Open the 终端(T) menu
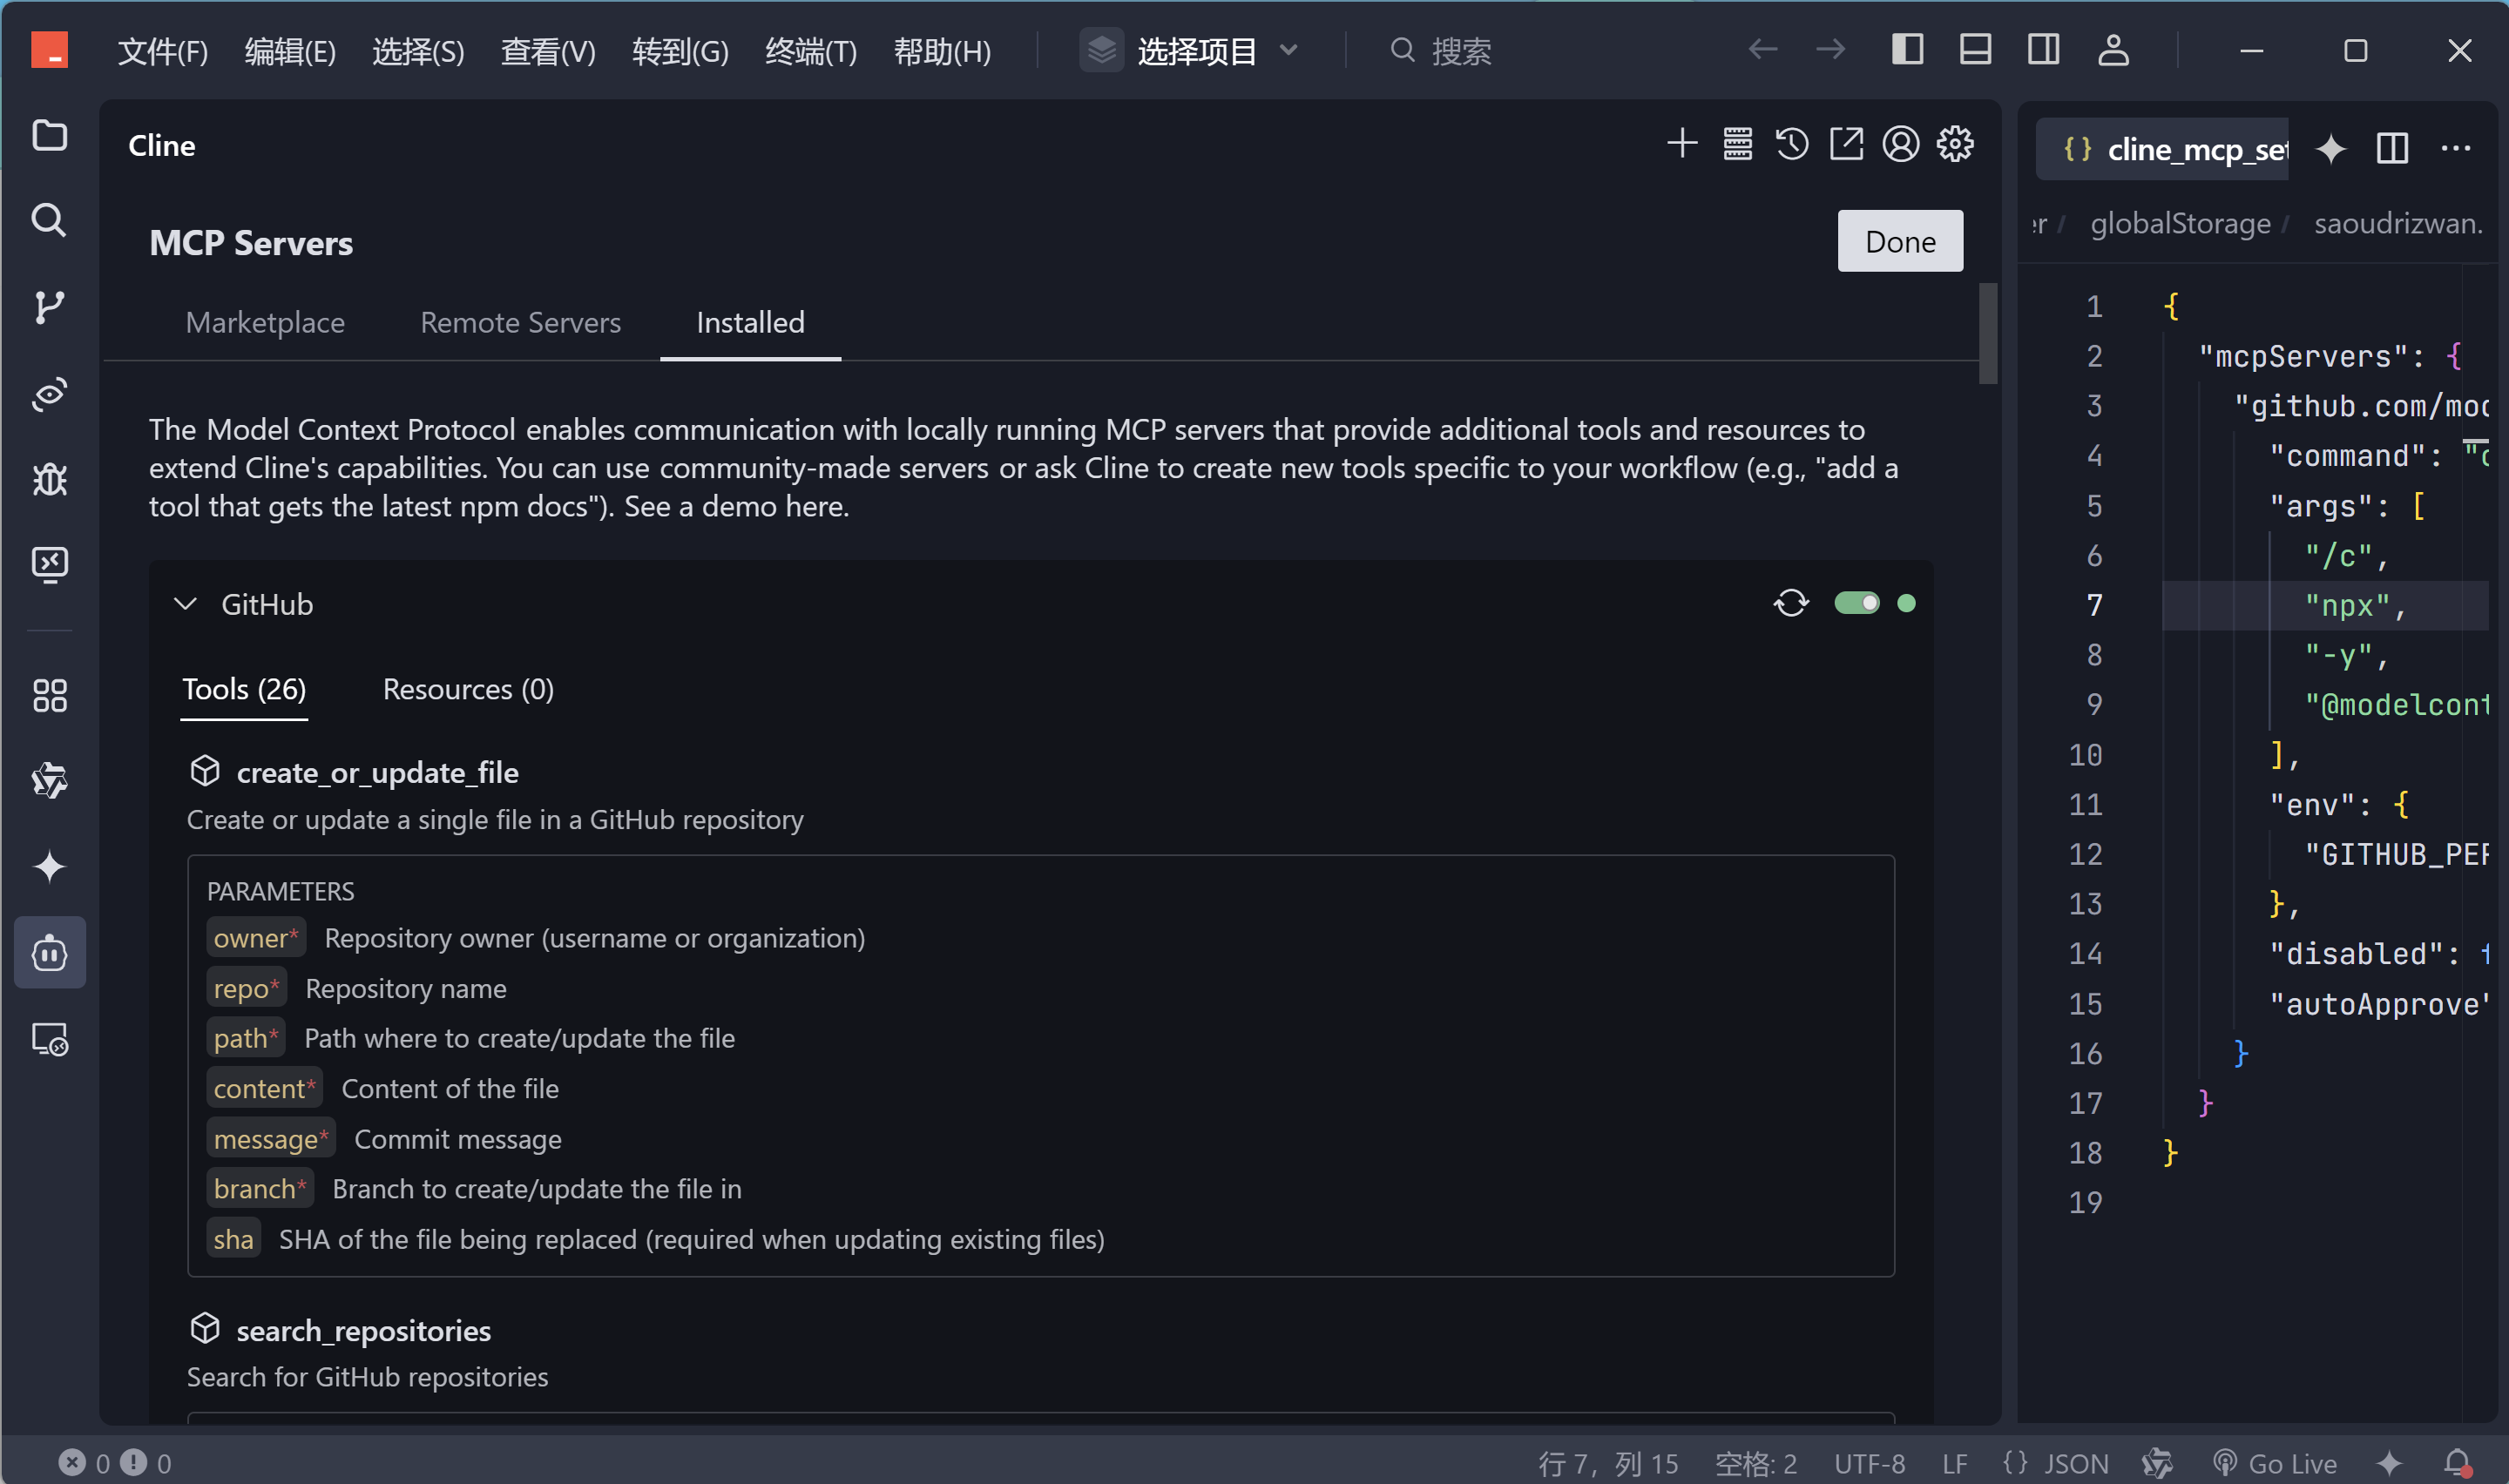Screen dimensions: 2509x1484 (x=810, y=51)
